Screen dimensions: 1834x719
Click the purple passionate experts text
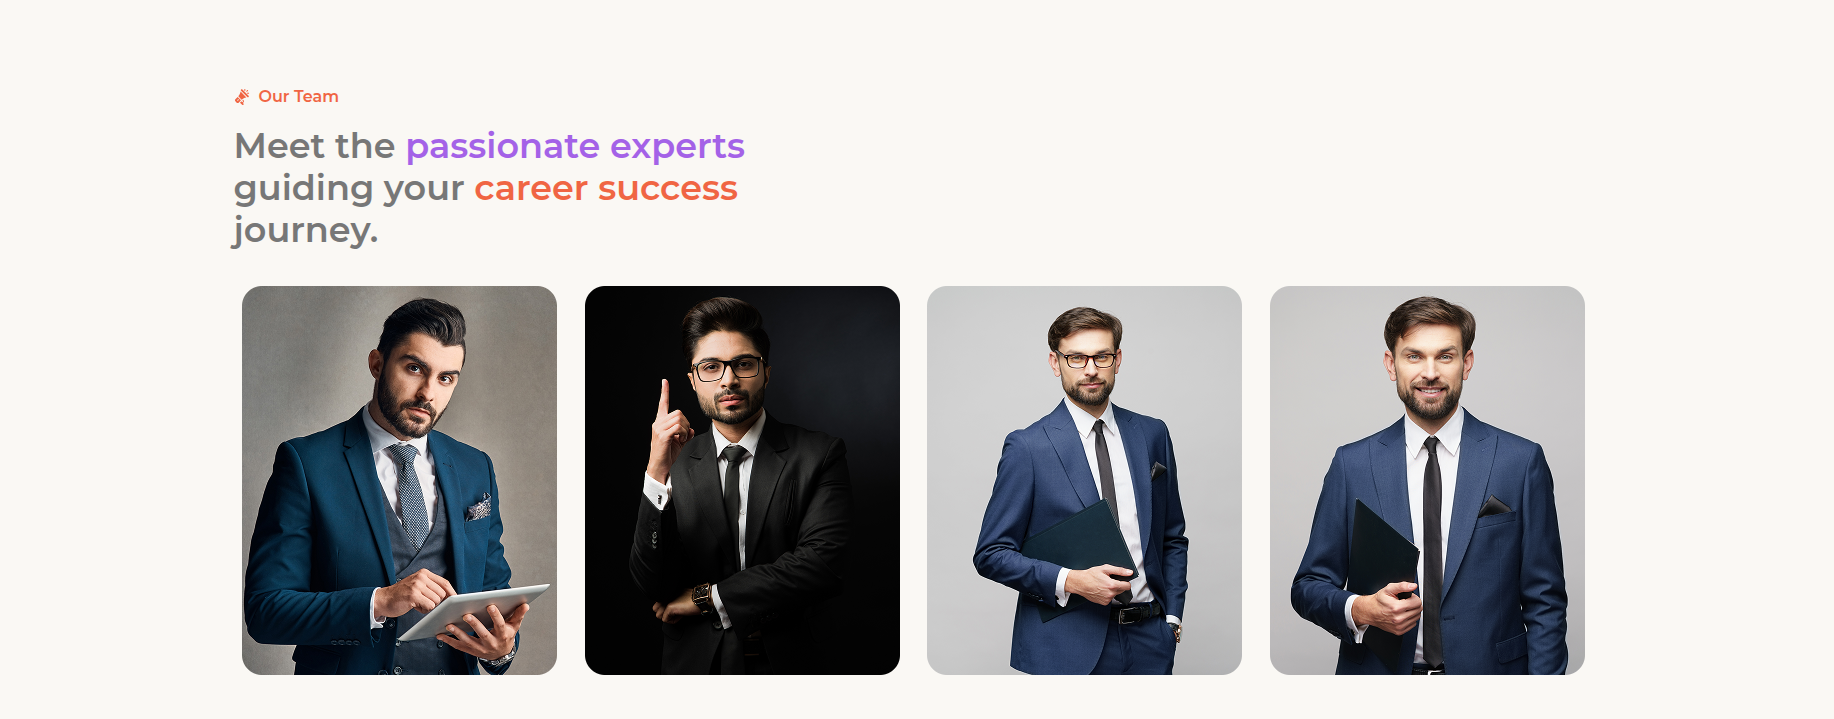coord(575,146)
